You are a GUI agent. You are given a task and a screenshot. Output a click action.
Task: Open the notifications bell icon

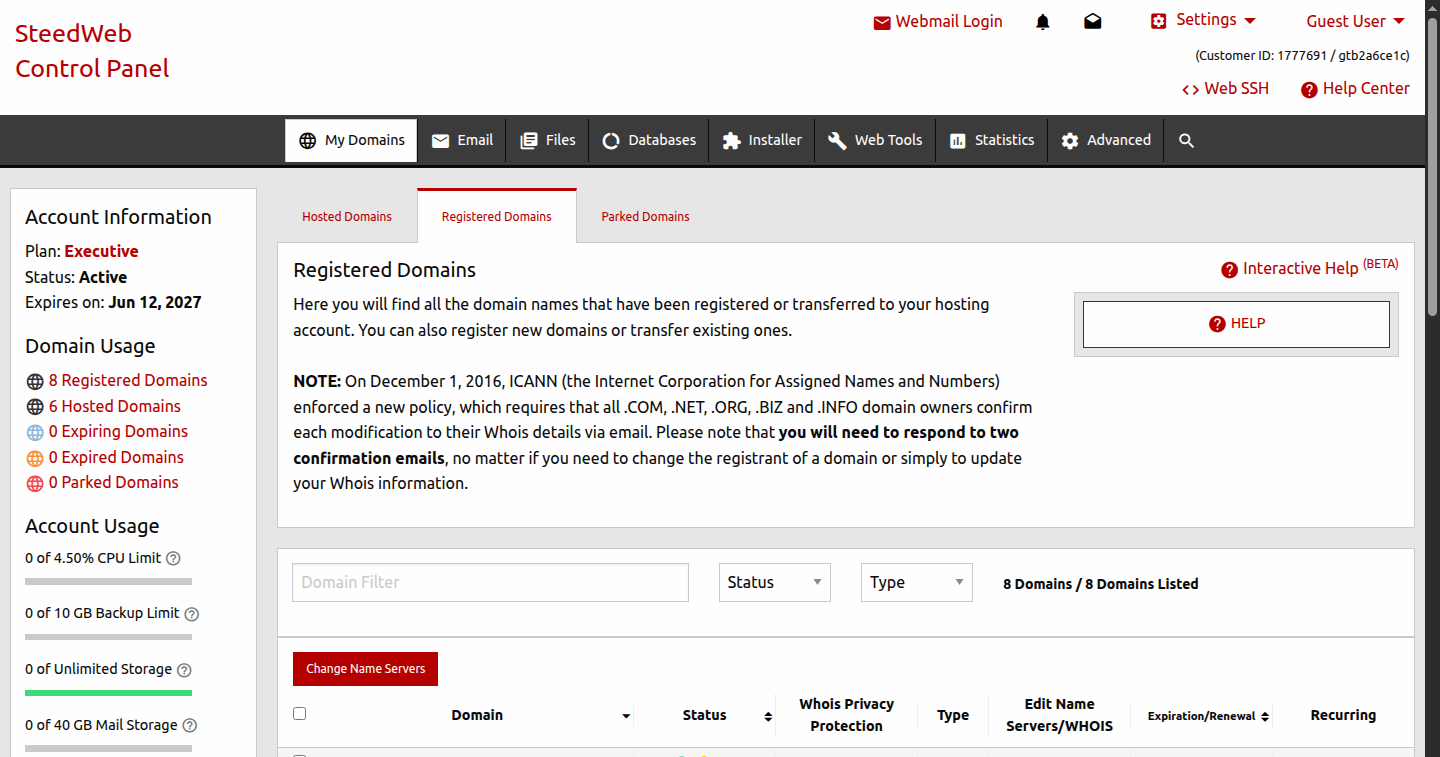pos(1043,22)
